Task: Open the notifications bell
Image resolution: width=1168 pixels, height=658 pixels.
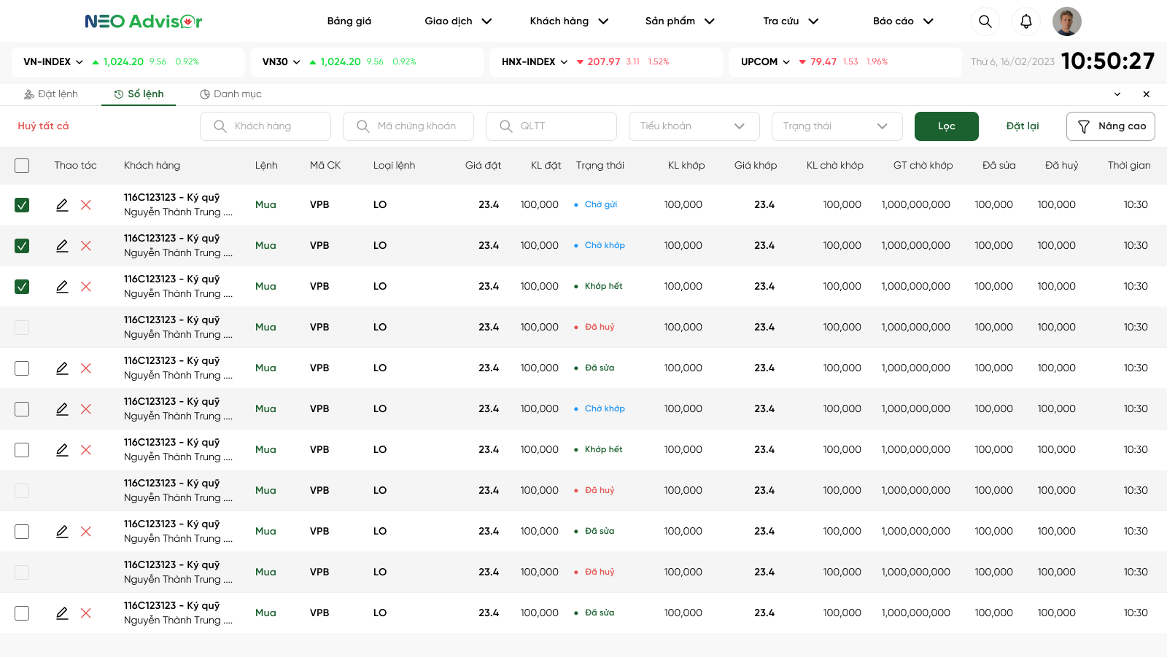Action: point(1026,21)
